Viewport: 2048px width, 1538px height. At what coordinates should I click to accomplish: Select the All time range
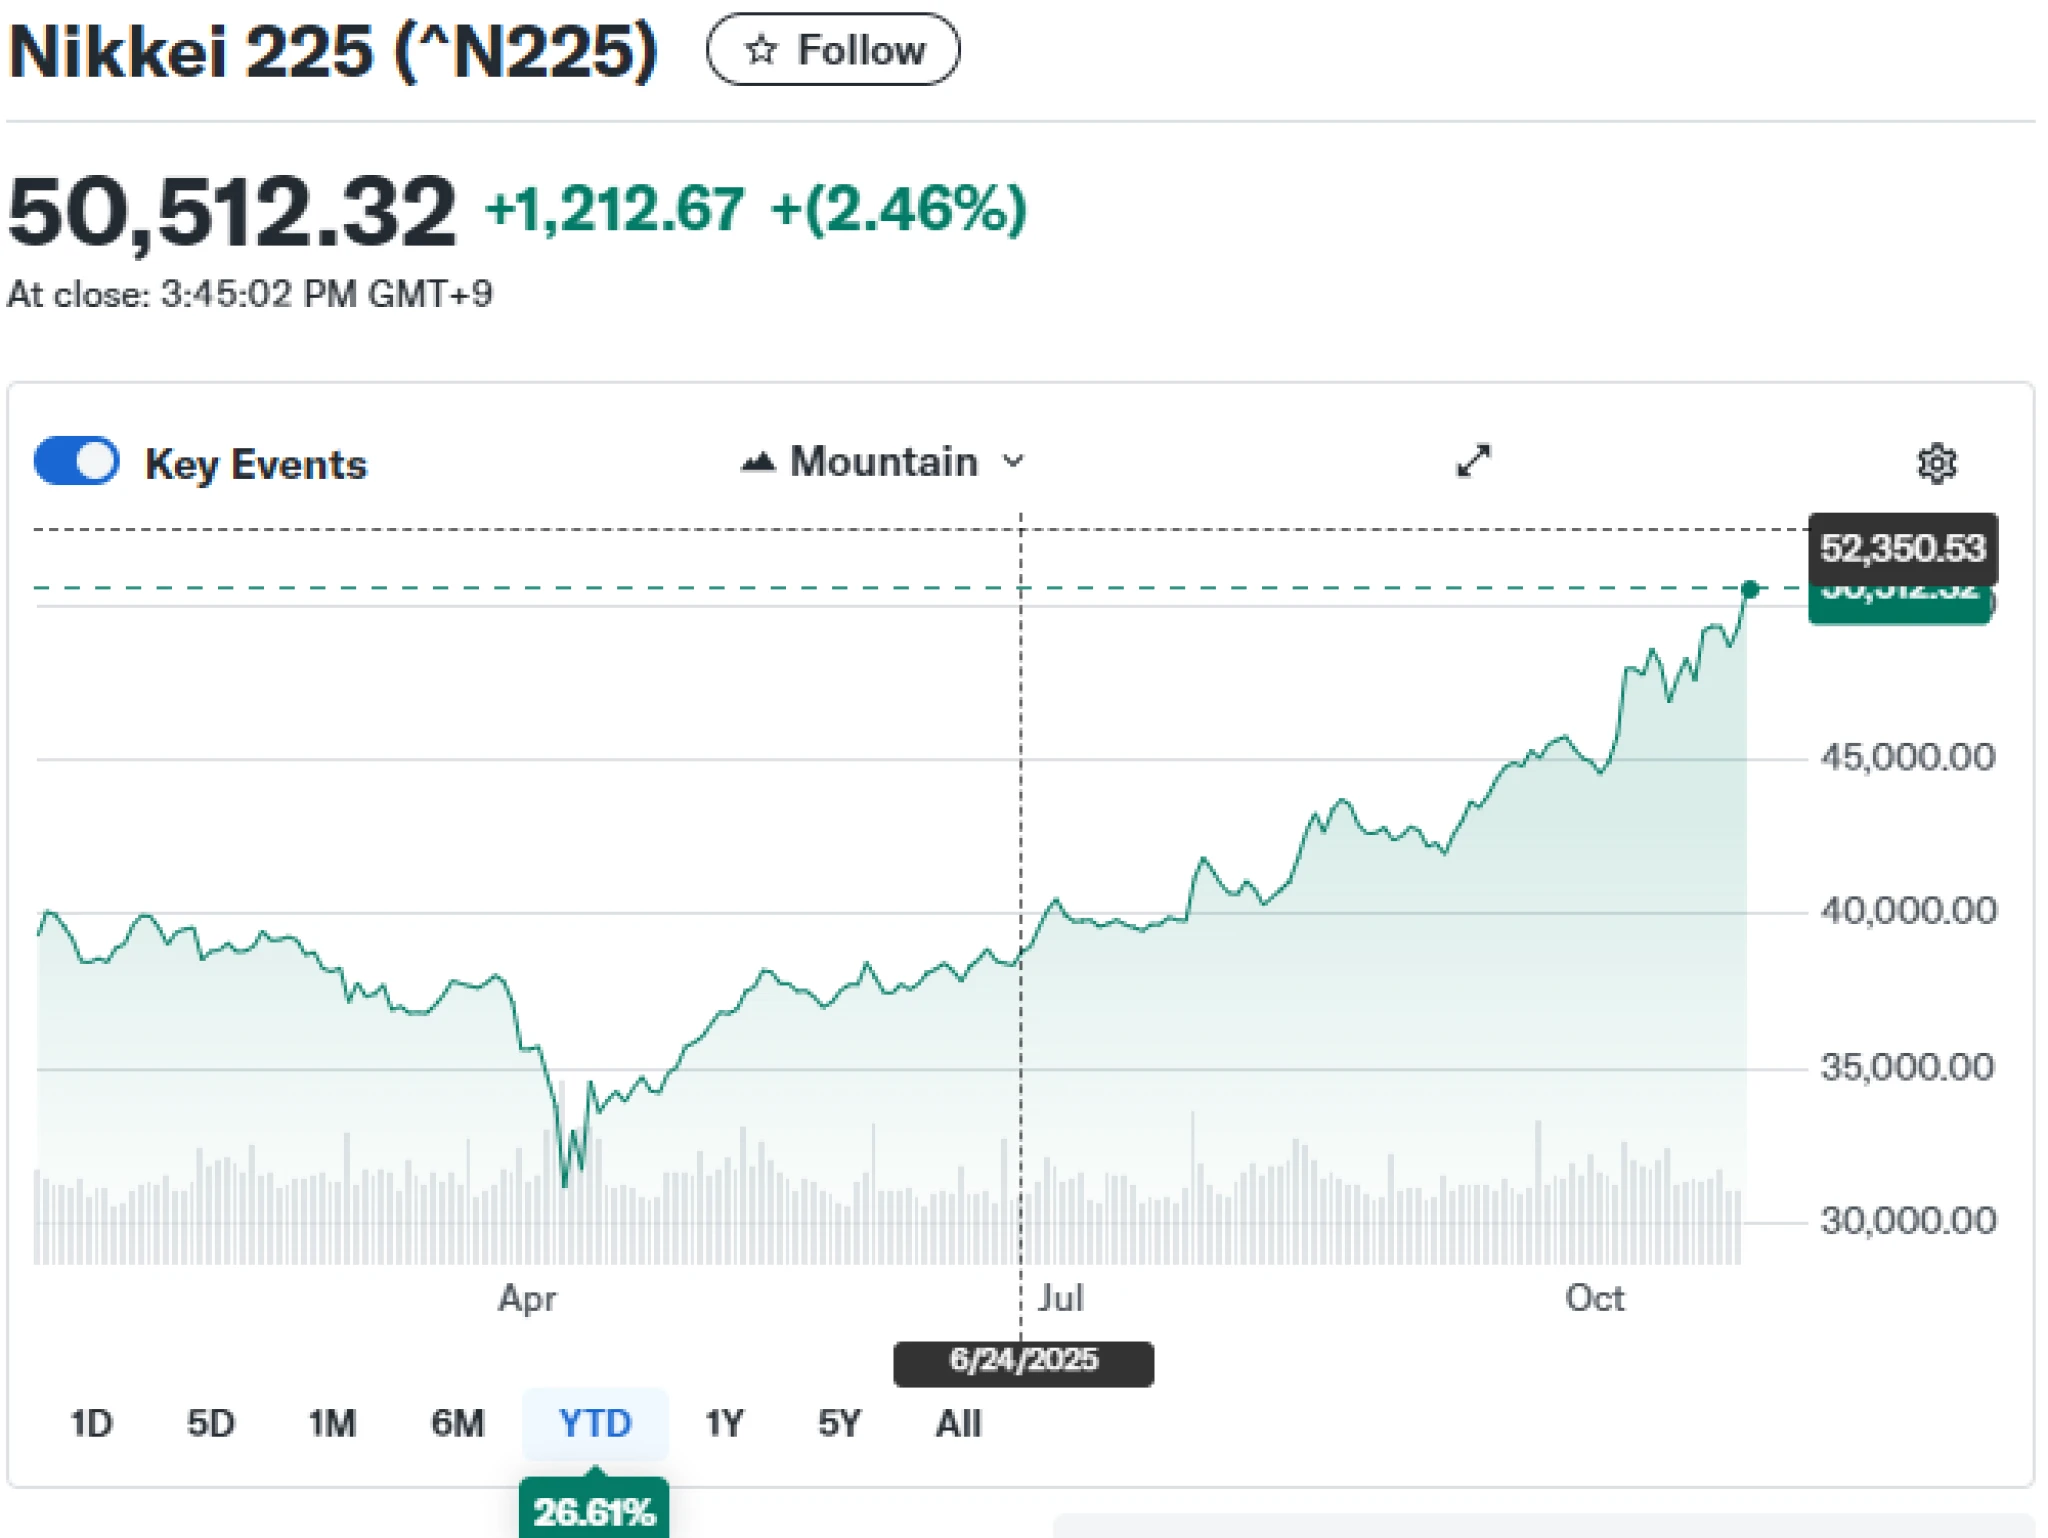click(958, 1423)
